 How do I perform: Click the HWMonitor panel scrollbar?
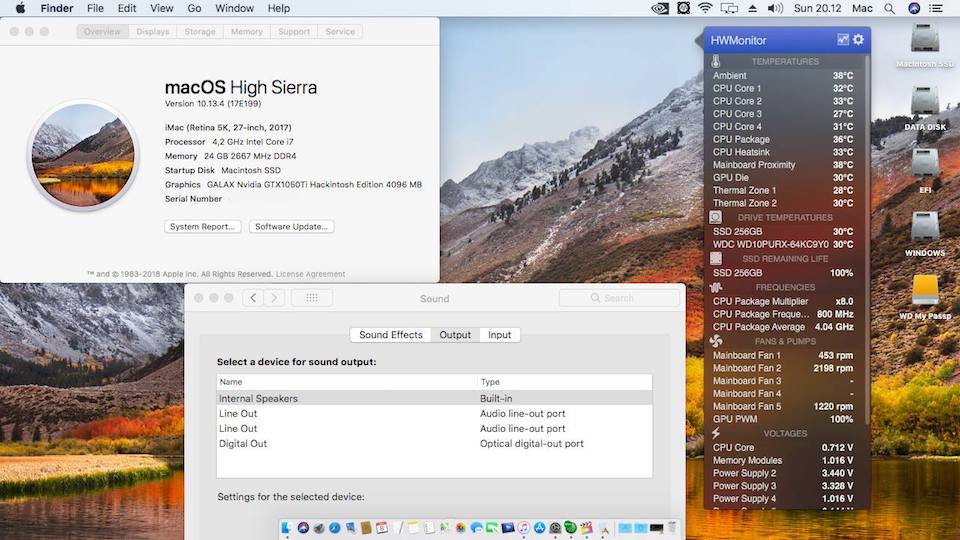click(x=867, y=239)
